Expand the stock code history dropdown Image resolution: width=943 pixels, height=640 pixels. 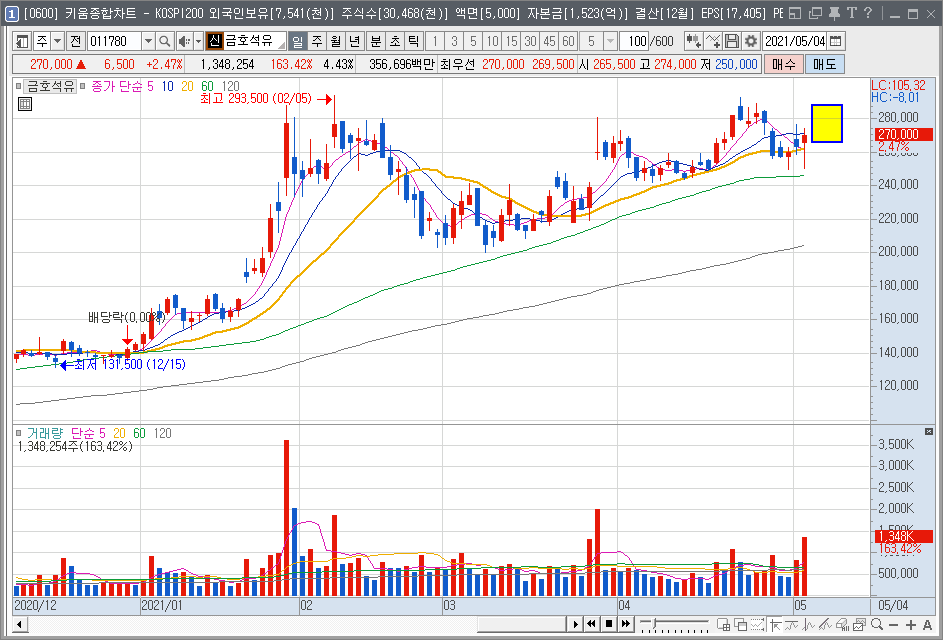click(148, 42)
